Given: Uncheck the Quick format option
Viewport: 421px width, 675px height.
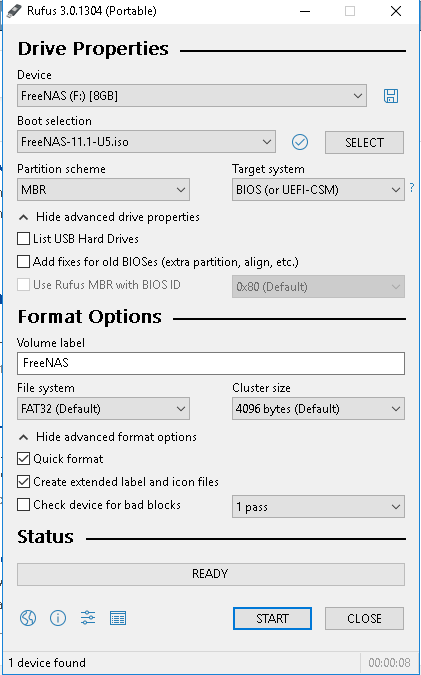Looking at the screenshot, I should pos(23,458).
